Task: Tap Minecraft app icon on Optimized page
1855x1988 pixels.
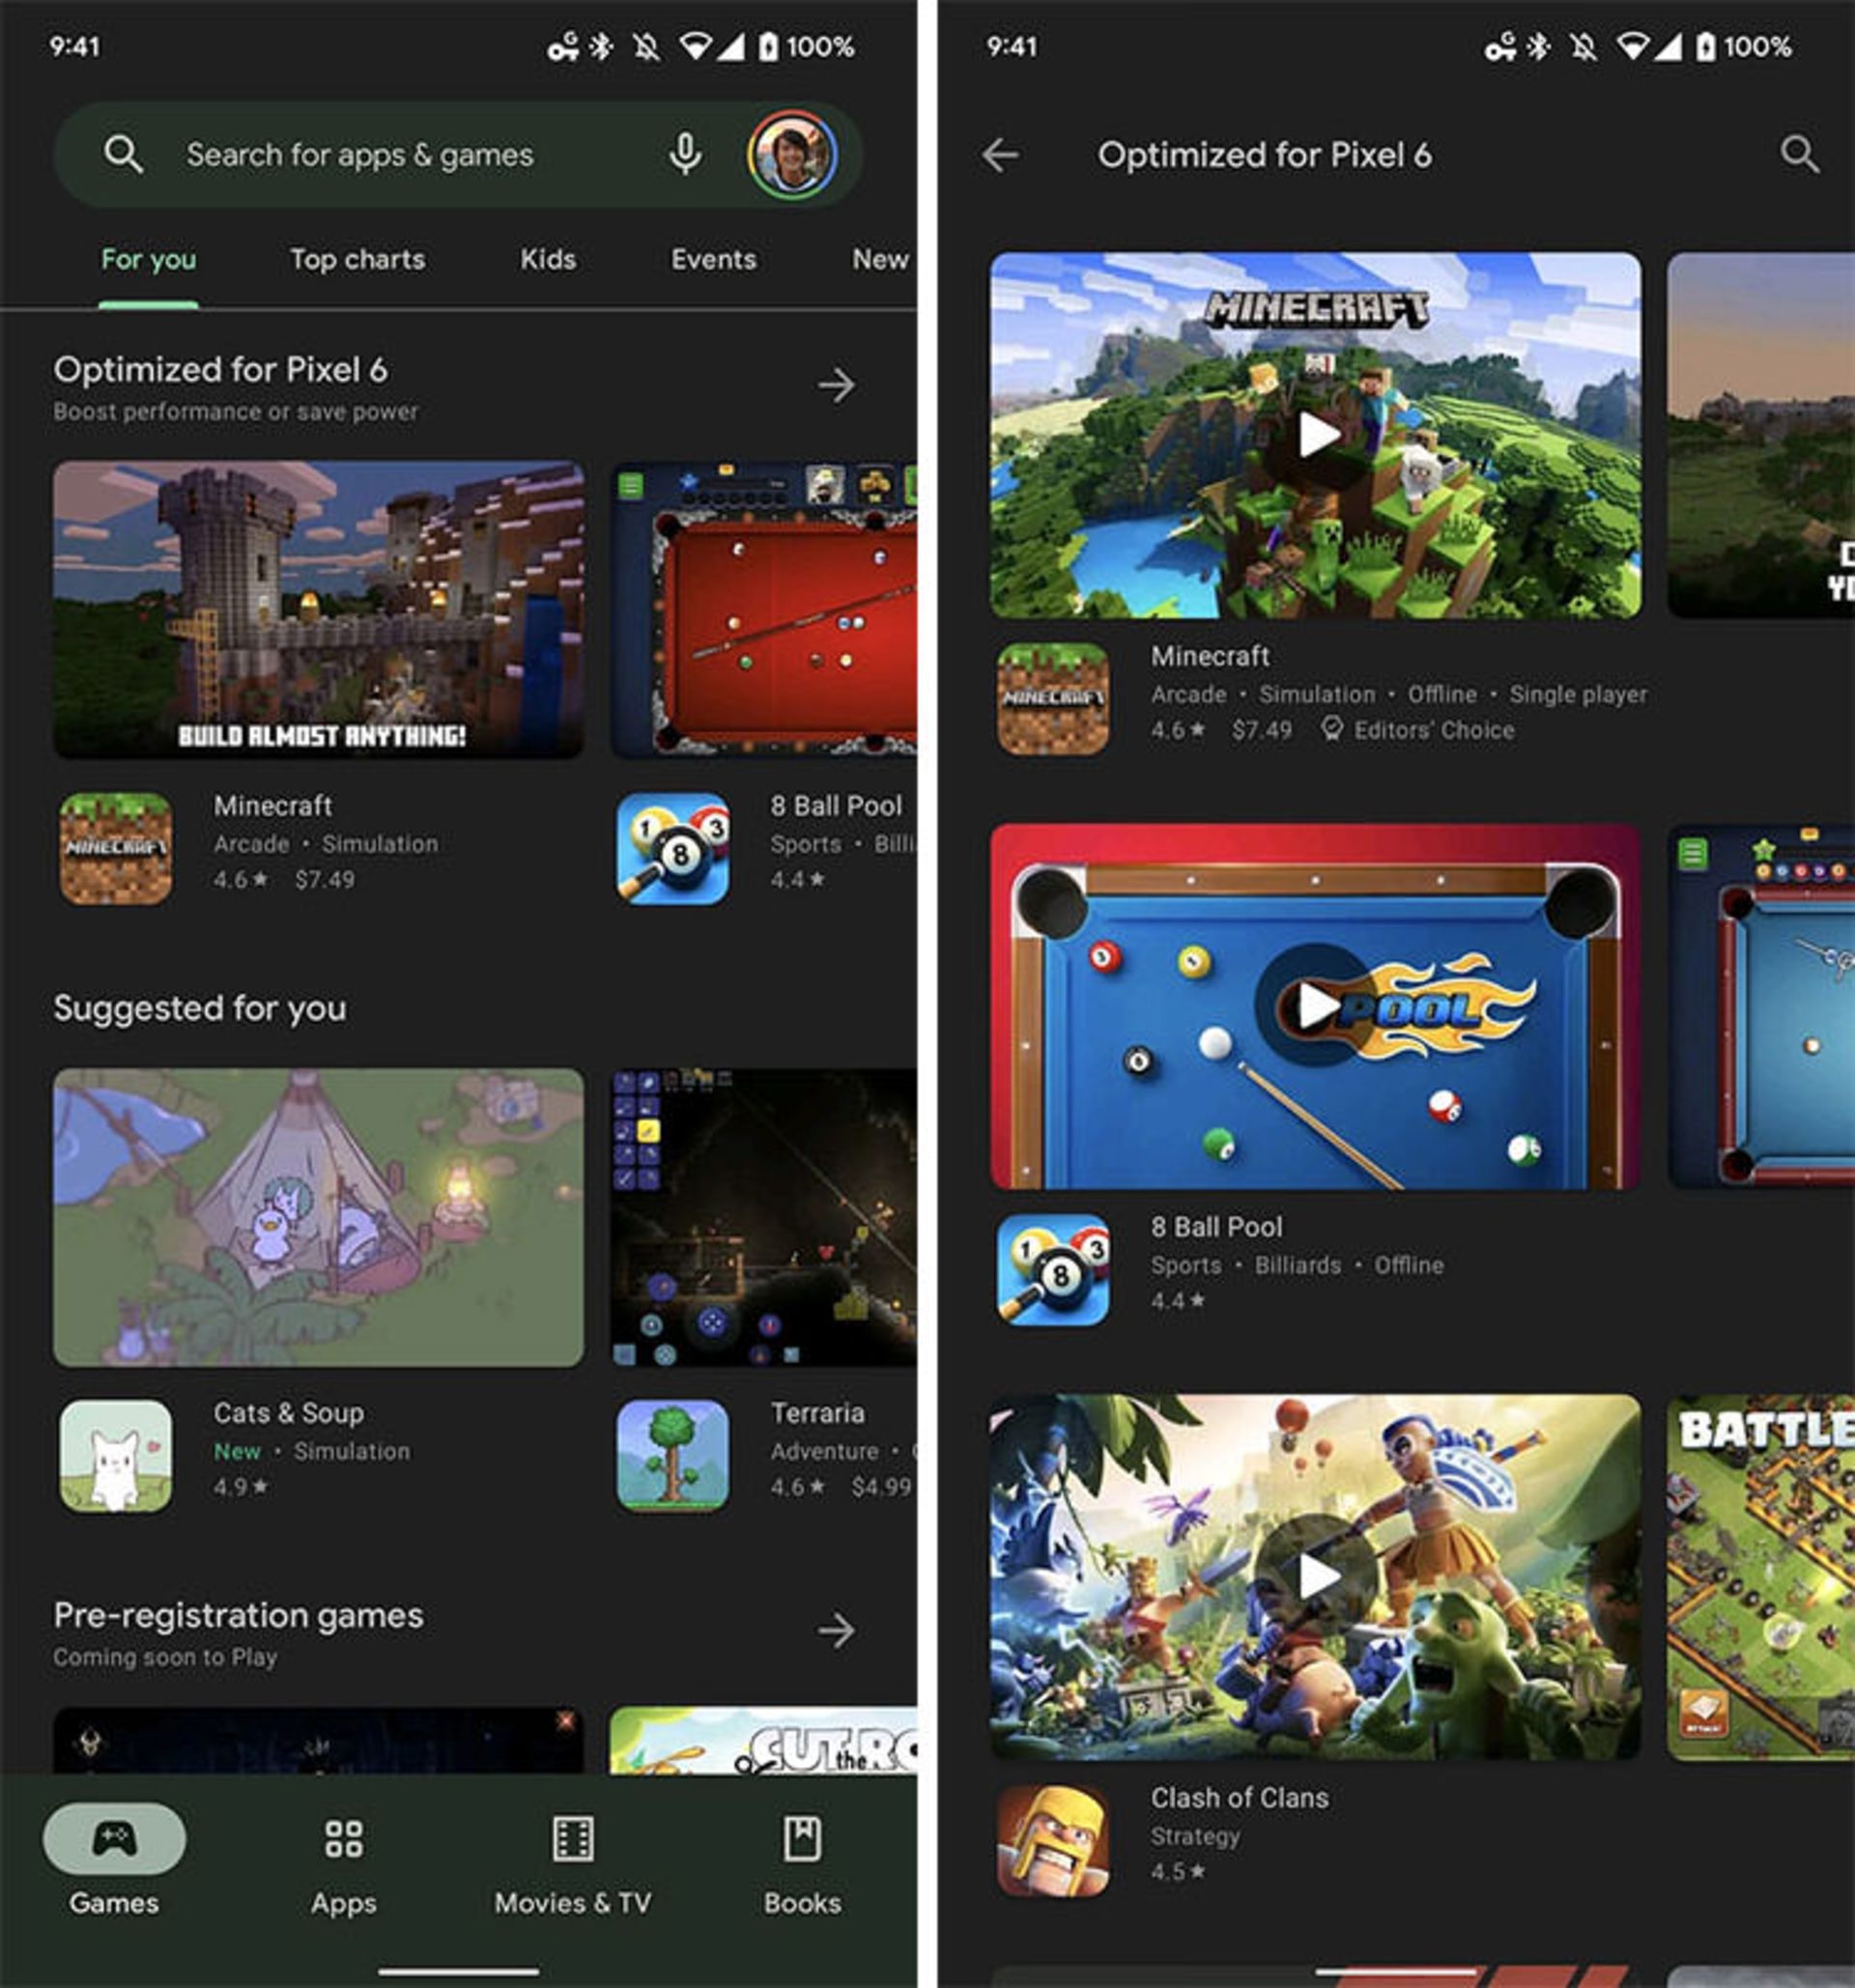Action: coord(1052,699)
